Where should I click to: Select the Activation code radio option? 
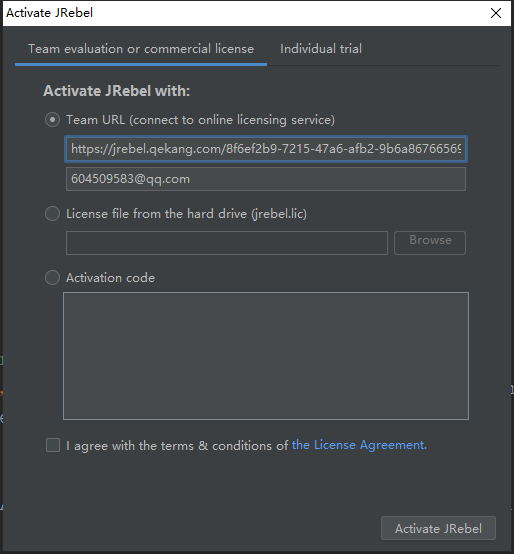pyautogui.click(x=52, y=277)
